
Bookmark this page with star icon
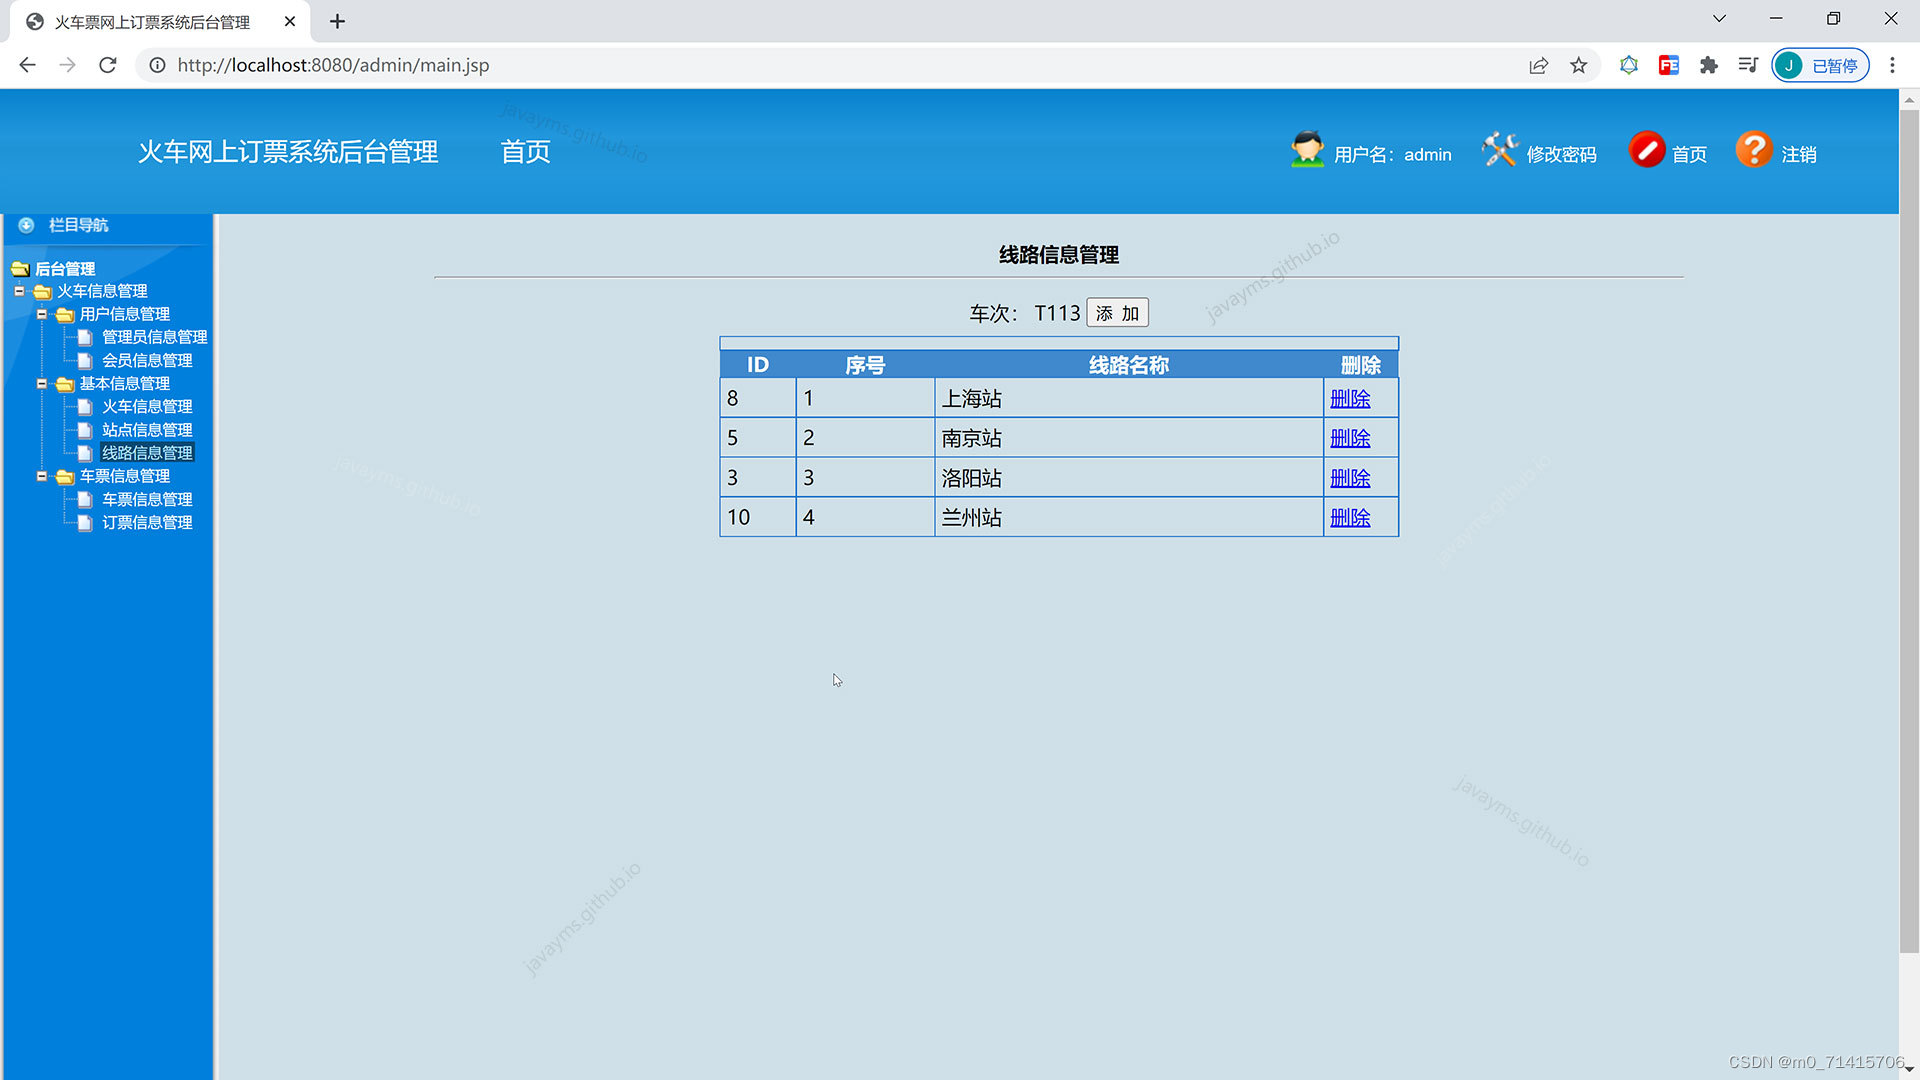point(1579,65)
